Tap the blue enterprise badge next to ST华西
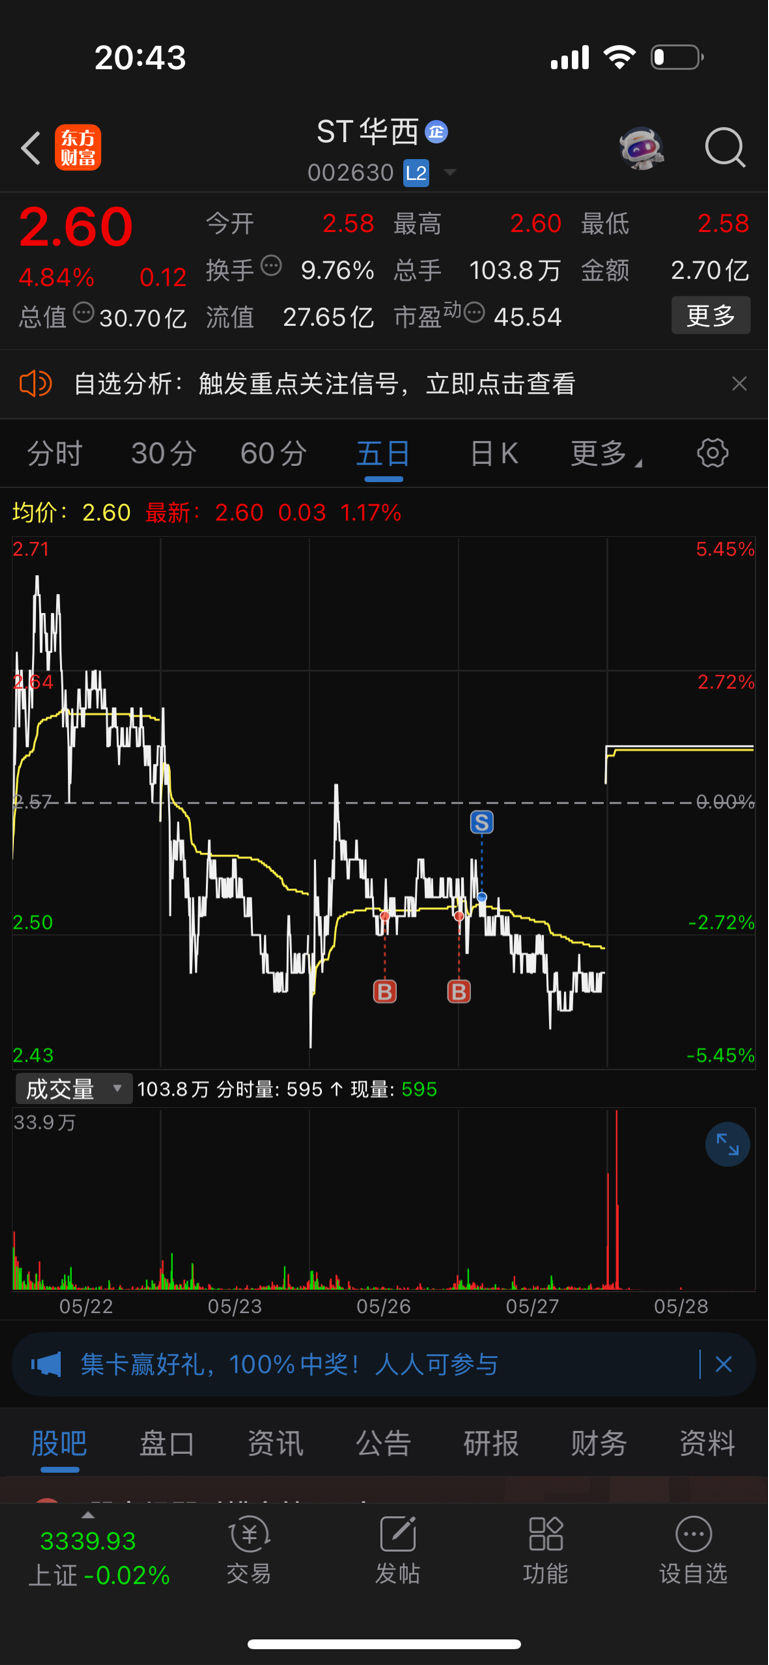This screenshot has width=769, height=1665. tap(436, 131)
